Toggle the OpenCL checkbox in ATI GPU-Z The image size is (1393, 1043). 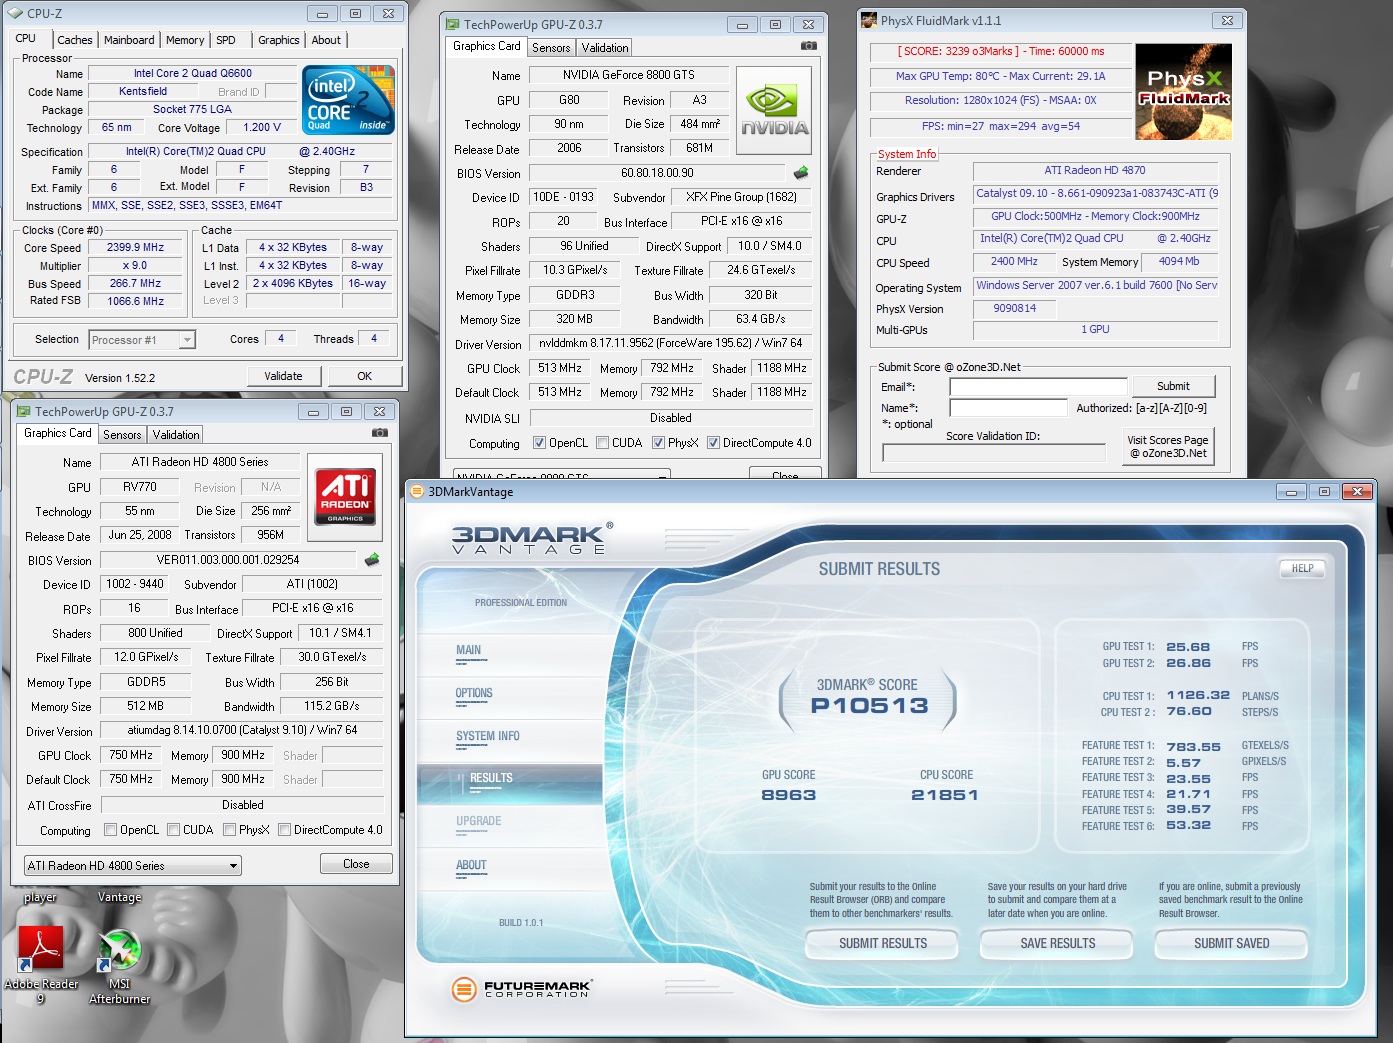[x=111, y=829]
